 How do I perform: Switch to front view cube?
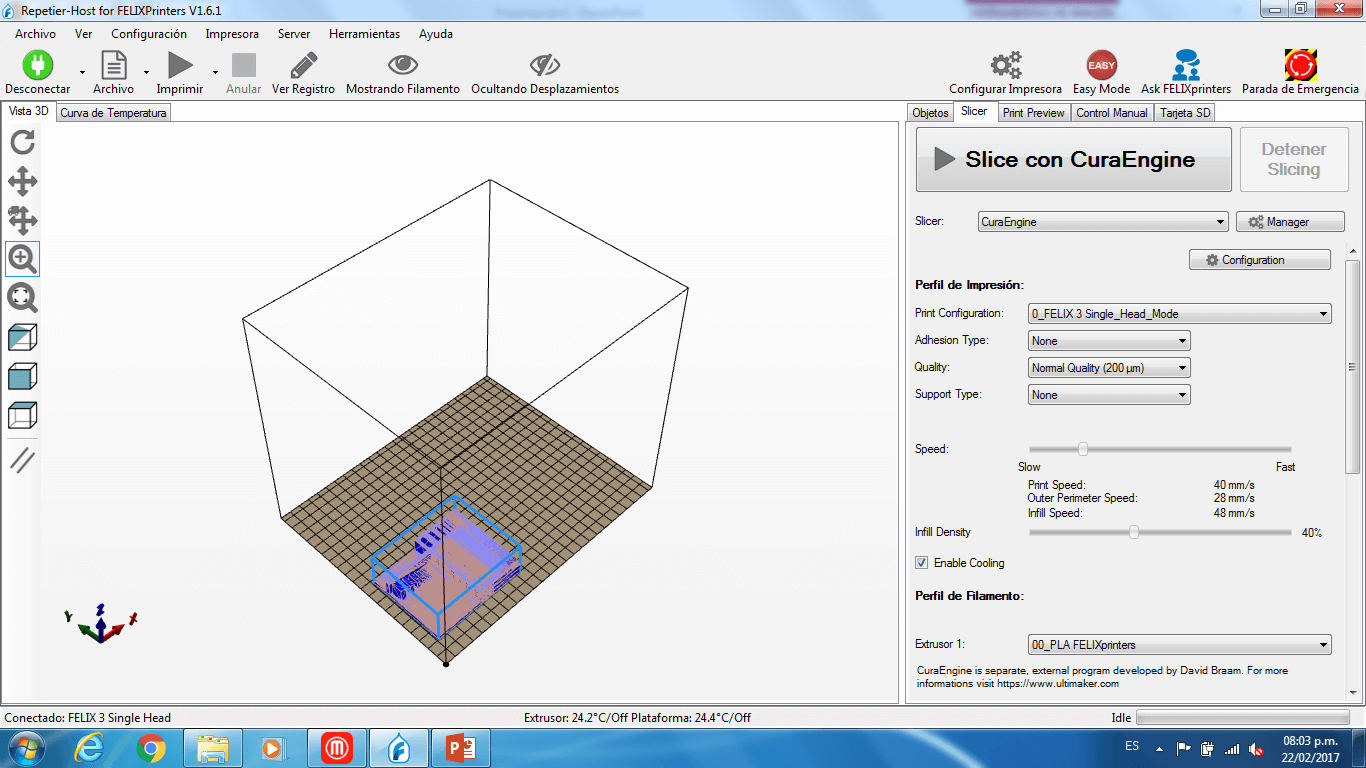tap(22, 376)
